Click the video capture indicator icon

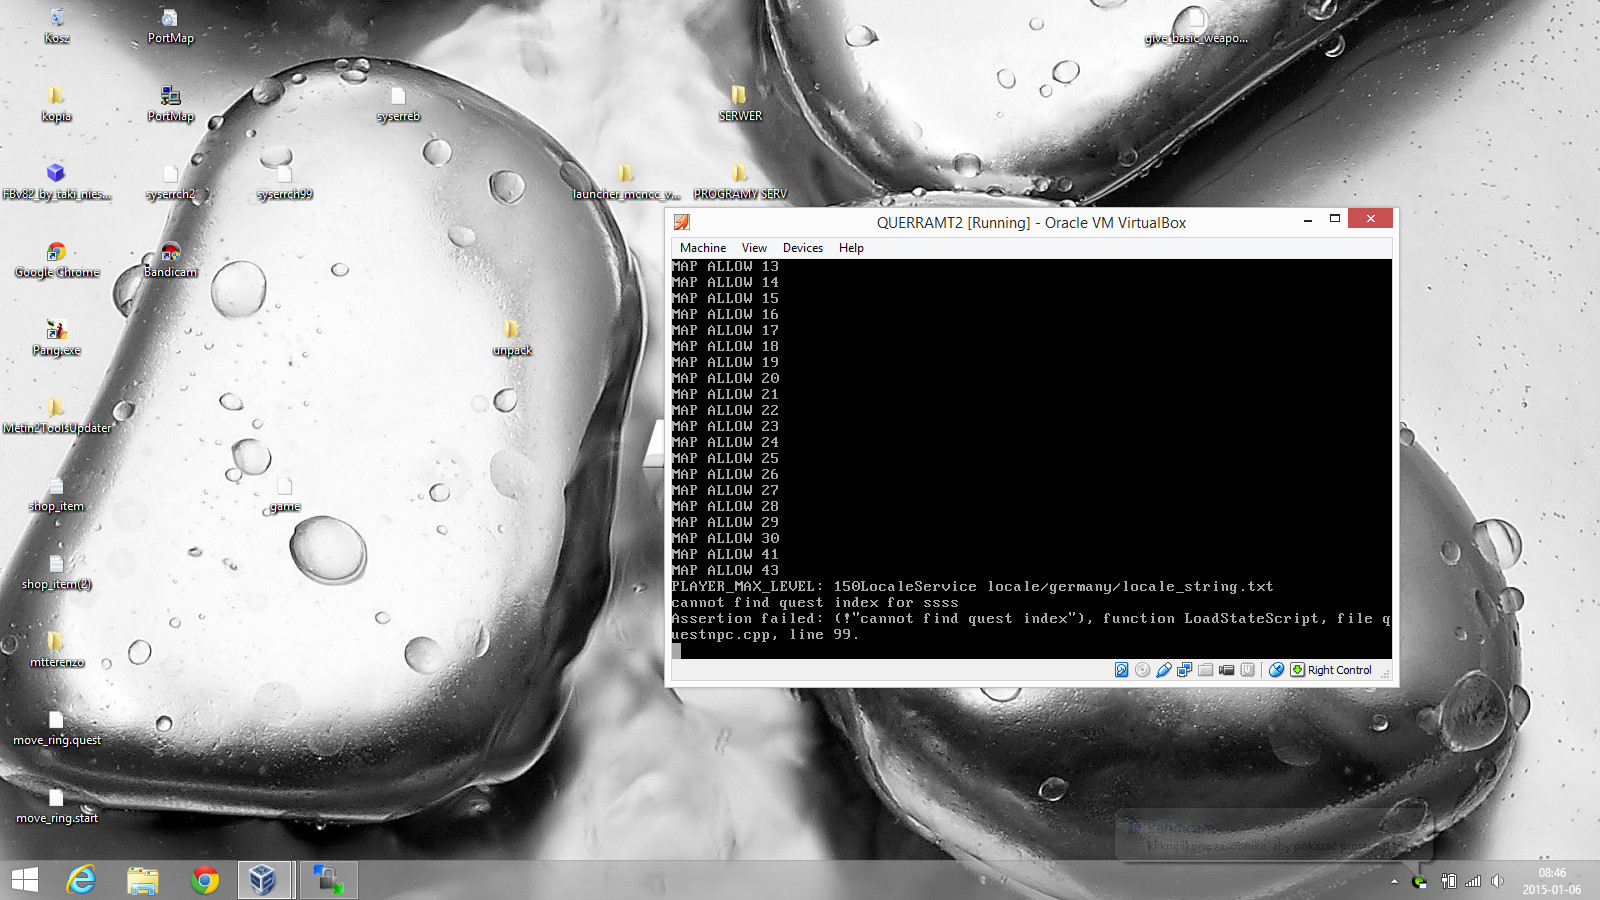(x=1227, y=670)
